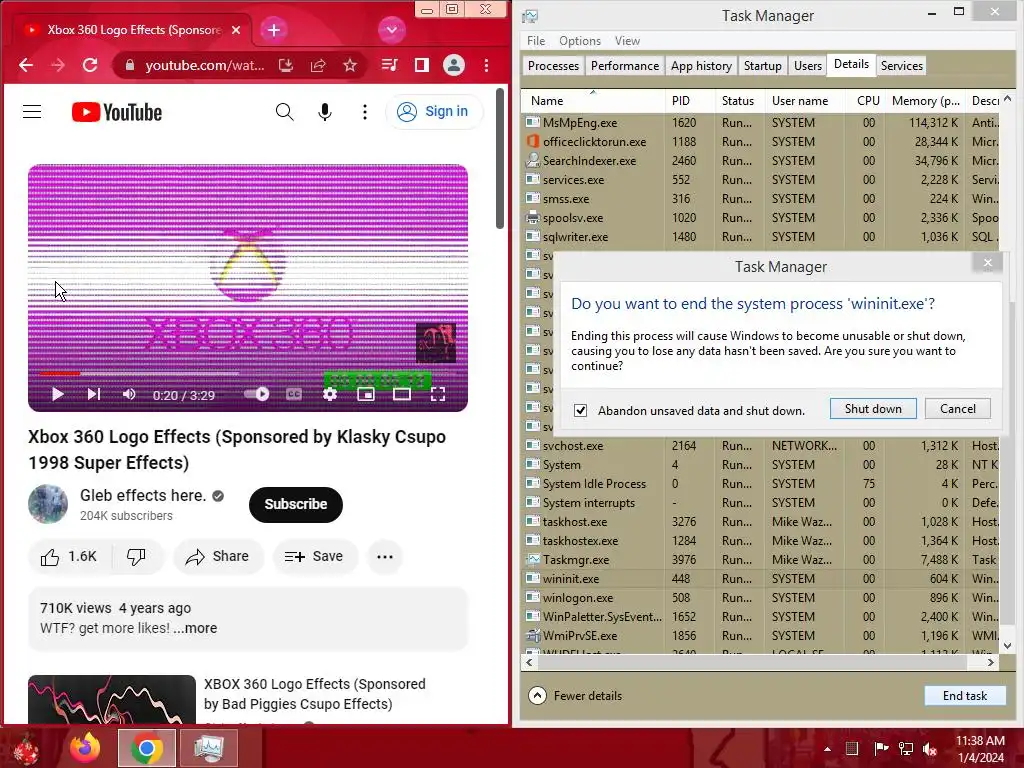Play the video
The width and height of the screenshot is (1024, 768).
point(57,394)
